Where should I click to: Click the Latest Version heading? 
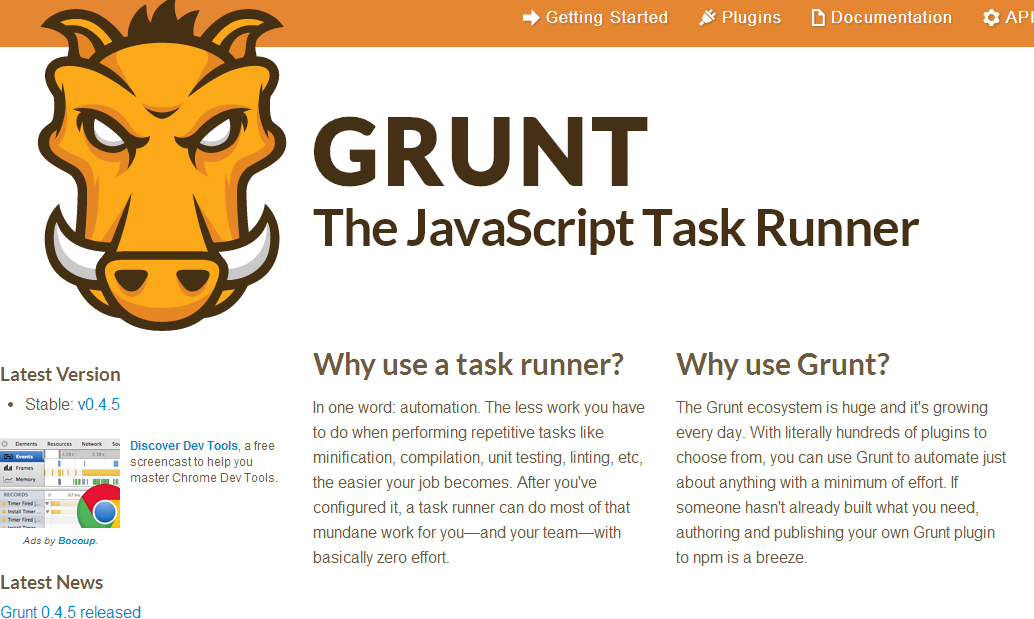(x=60, y=374)
